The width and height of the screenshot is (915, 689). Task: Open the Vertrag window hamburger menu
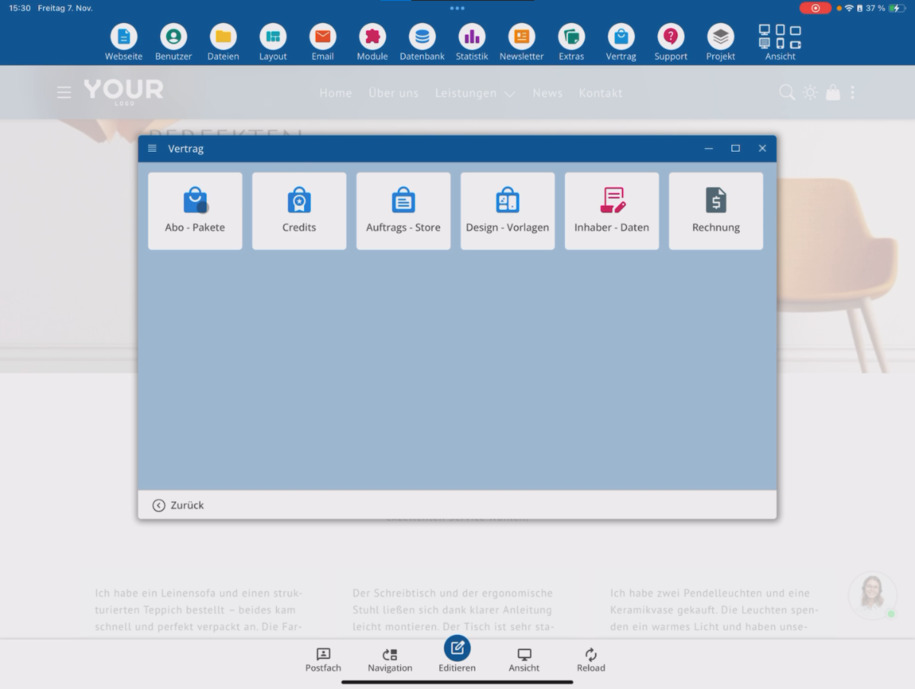point(152,148)
